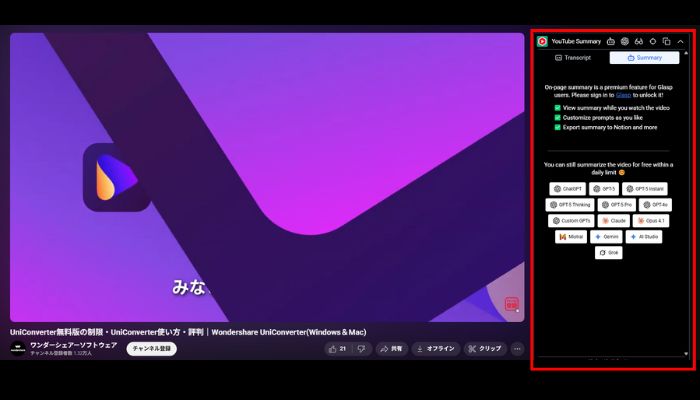This screenshot has height=400, width=700.
Task: Summarize with the GPT-5 Pro button
Action: coord(617,205)
